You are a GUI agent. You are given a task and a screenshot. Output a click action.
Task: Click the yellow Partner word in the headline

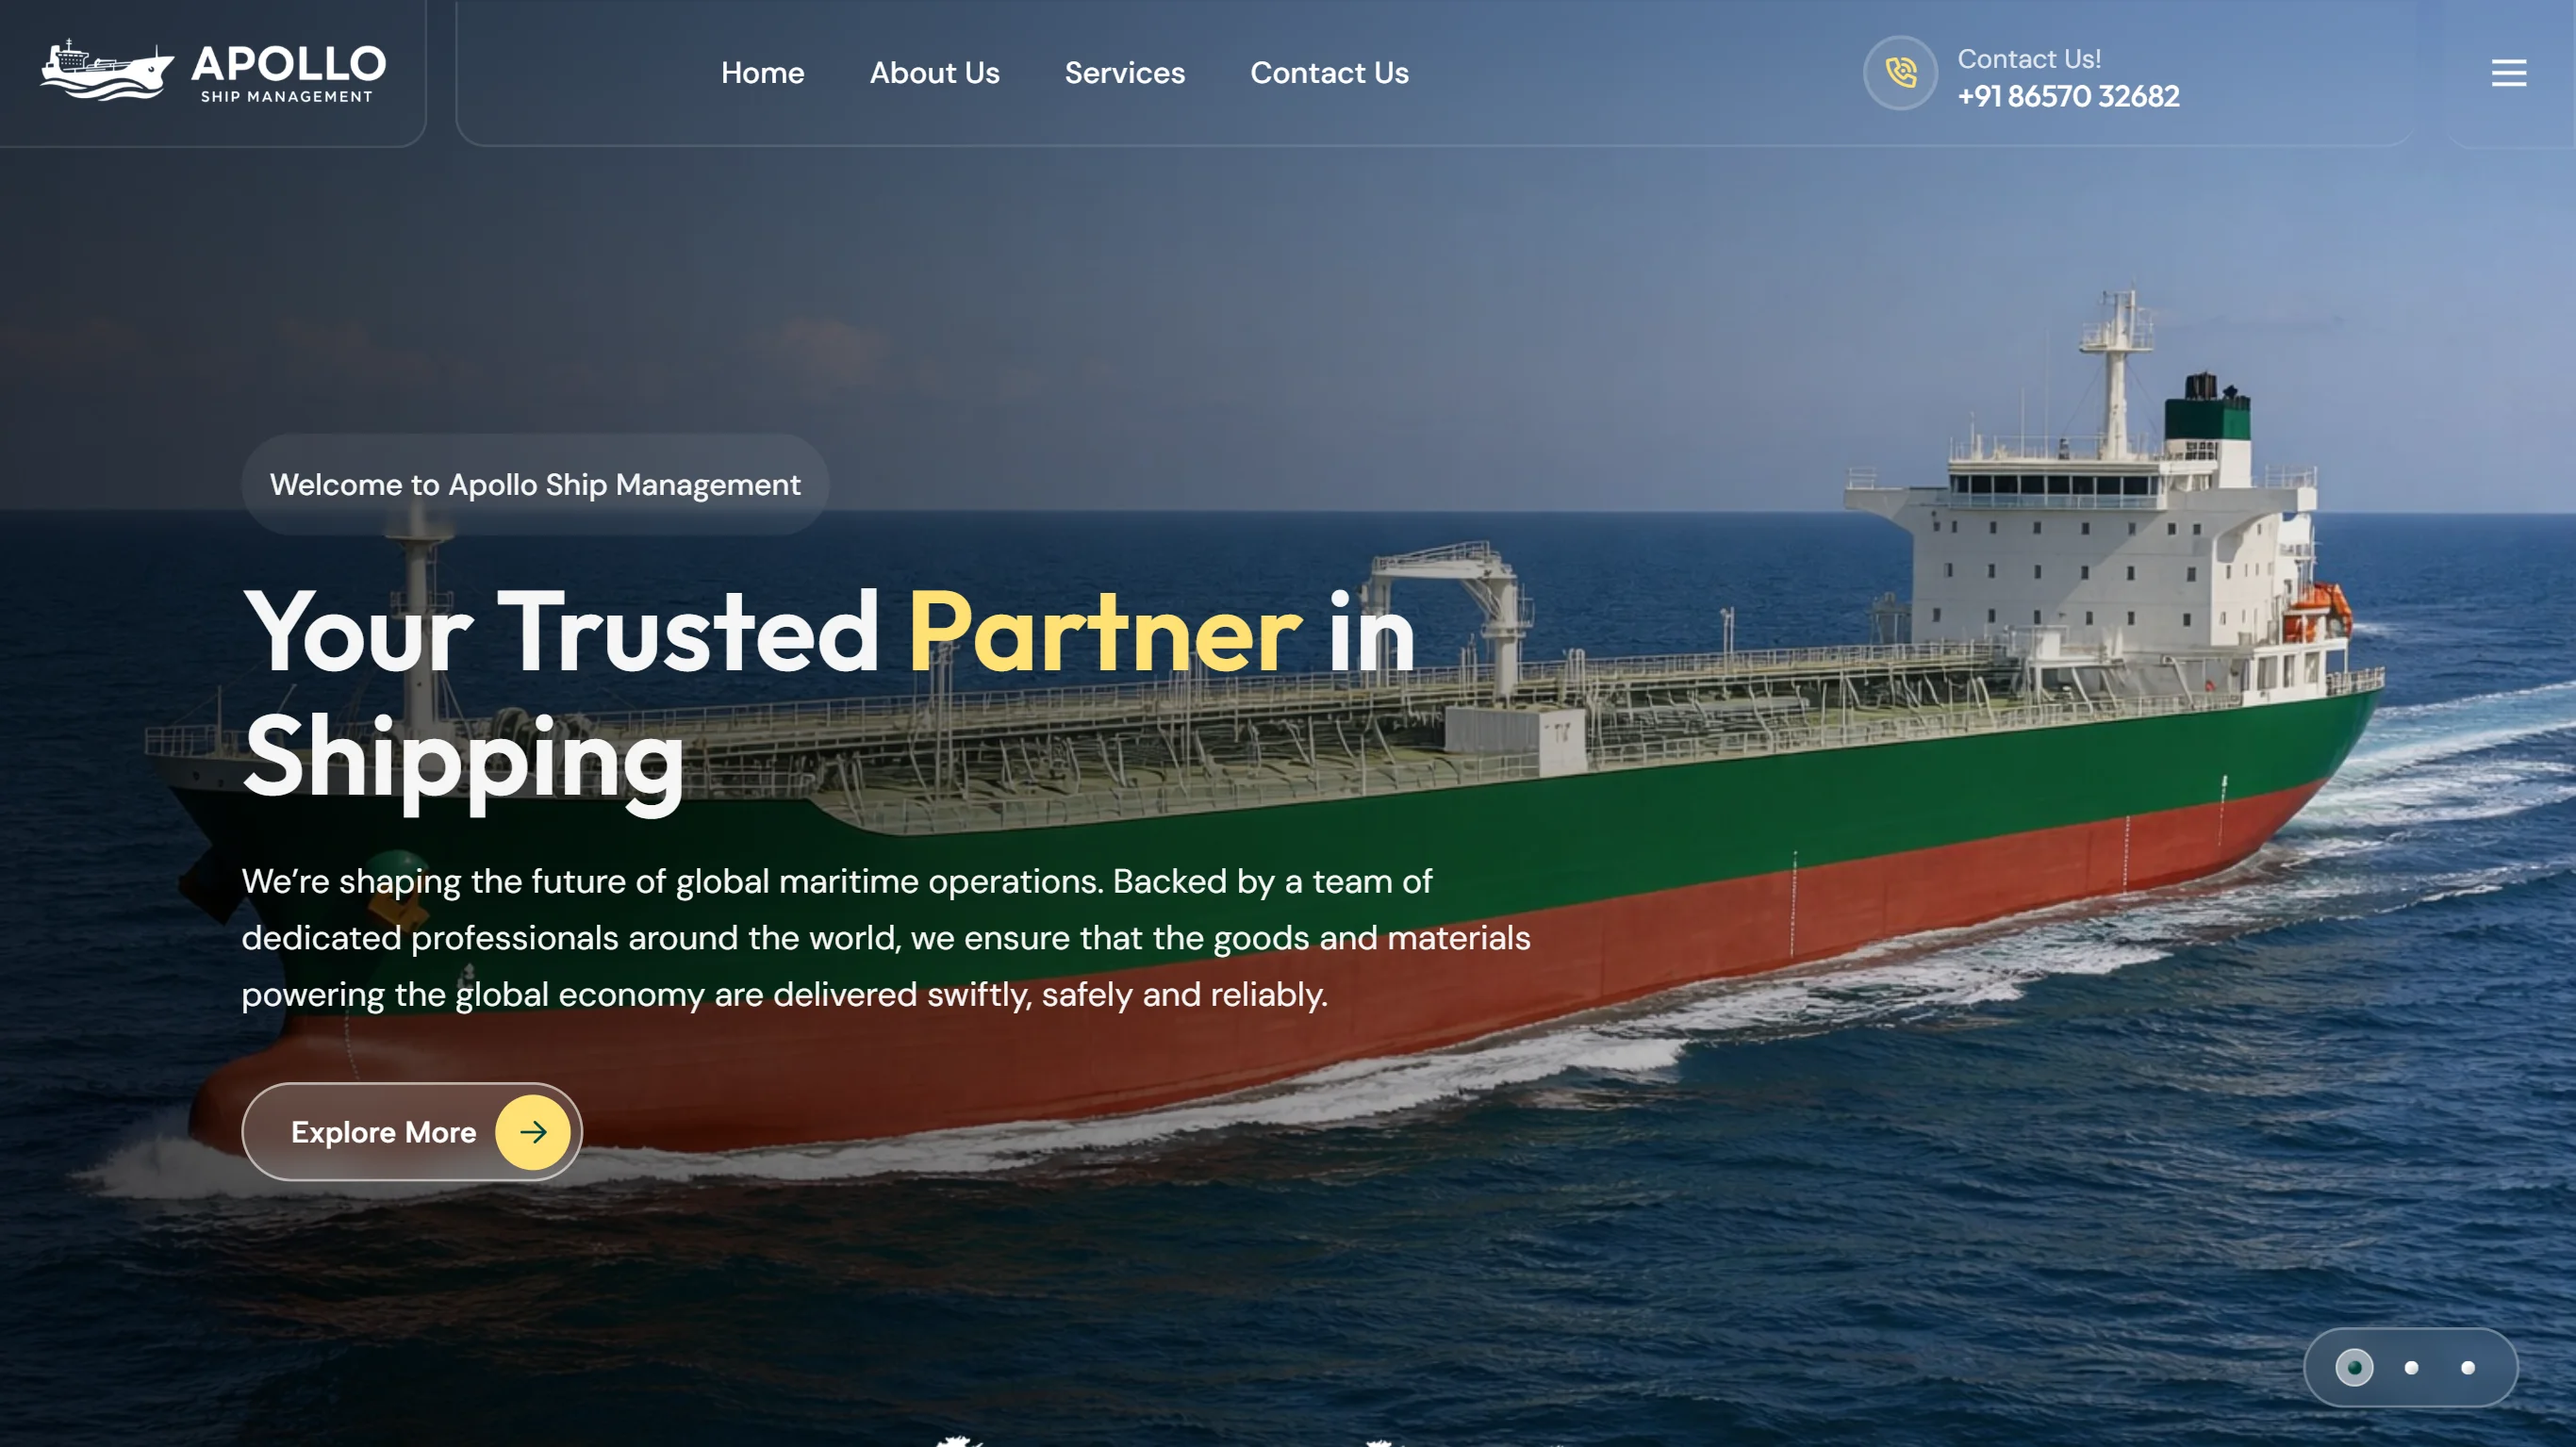[1105, 632]
